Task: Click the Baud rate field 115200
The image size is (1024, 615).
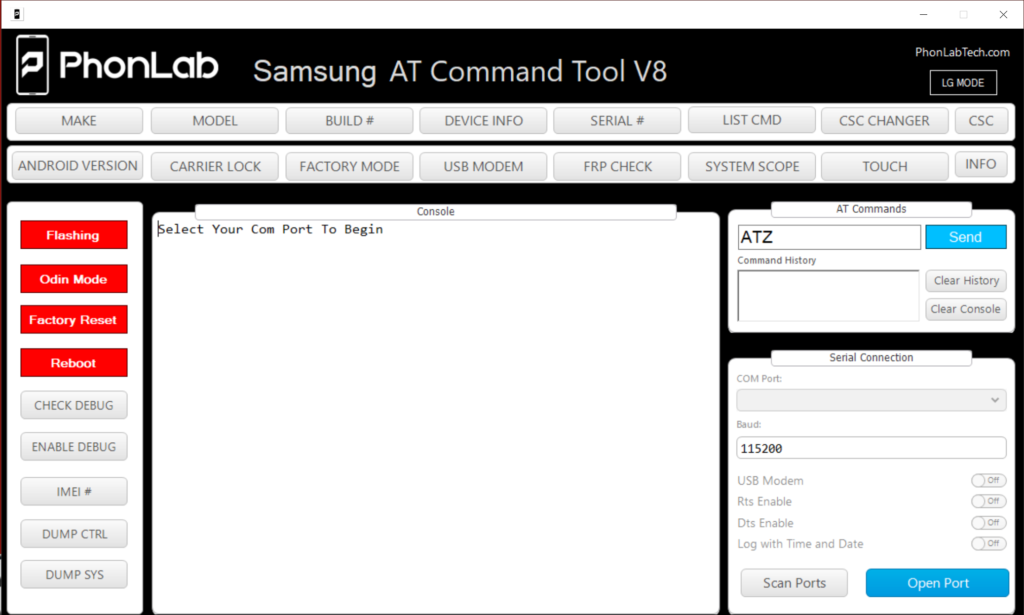Action: point(871,449)
